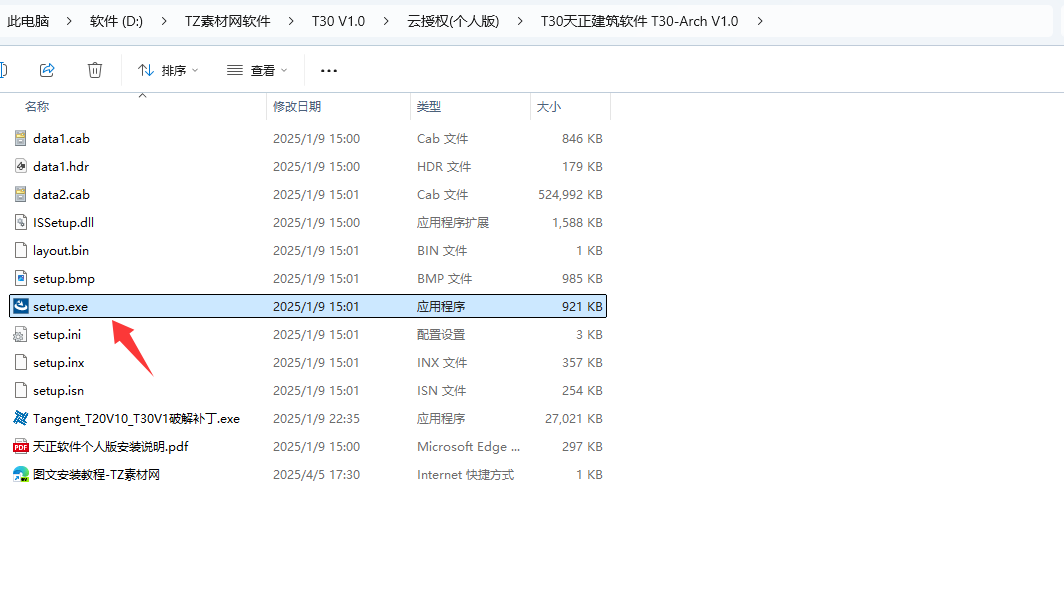Image resolution: width=1064 pixels, height=596 pixels.
Task: Select the ISSetup.dll file name
Action: [63, 223]
